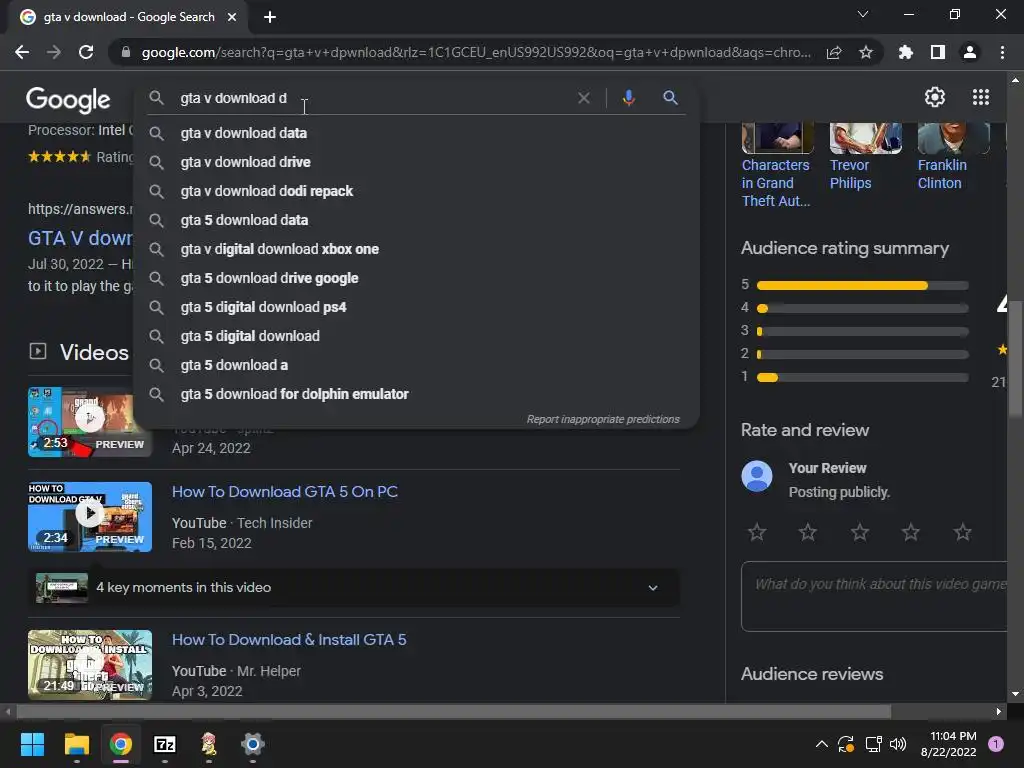1024x768 pixels.
Task: Open the GTA V download answers result
Action: 80,238
